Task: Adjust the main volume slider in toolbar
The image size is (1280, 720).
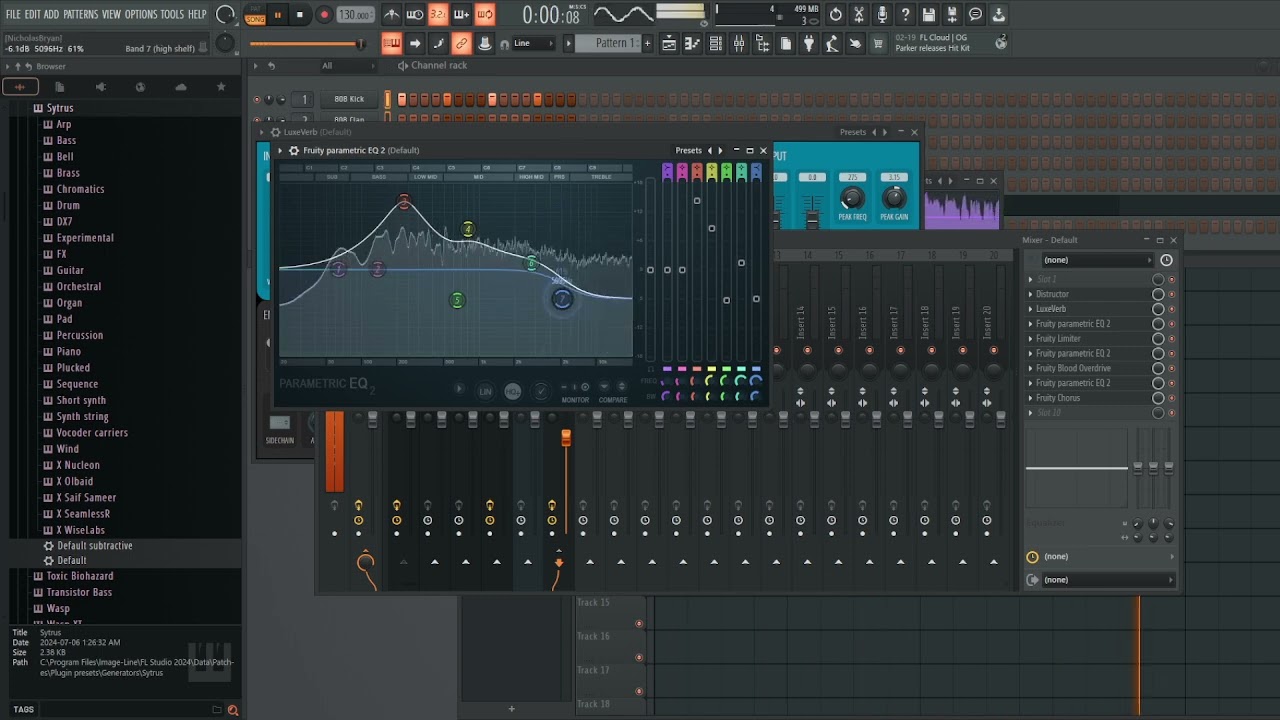Action: coord(308,43)
